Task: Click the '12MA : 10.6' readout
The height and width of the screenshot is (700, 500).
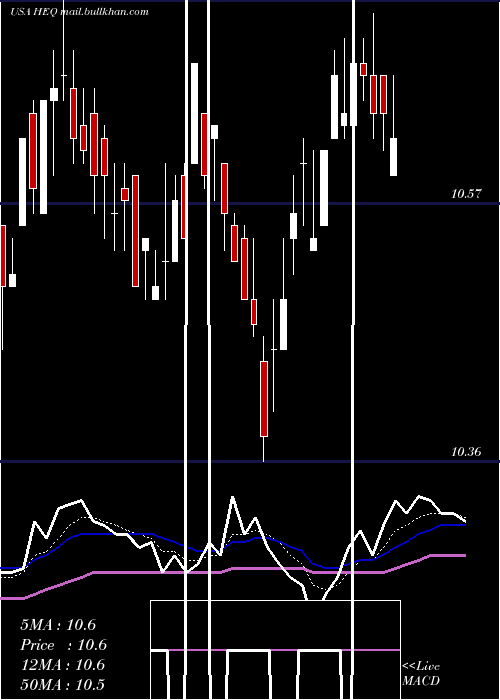Action: click(62, 665)
